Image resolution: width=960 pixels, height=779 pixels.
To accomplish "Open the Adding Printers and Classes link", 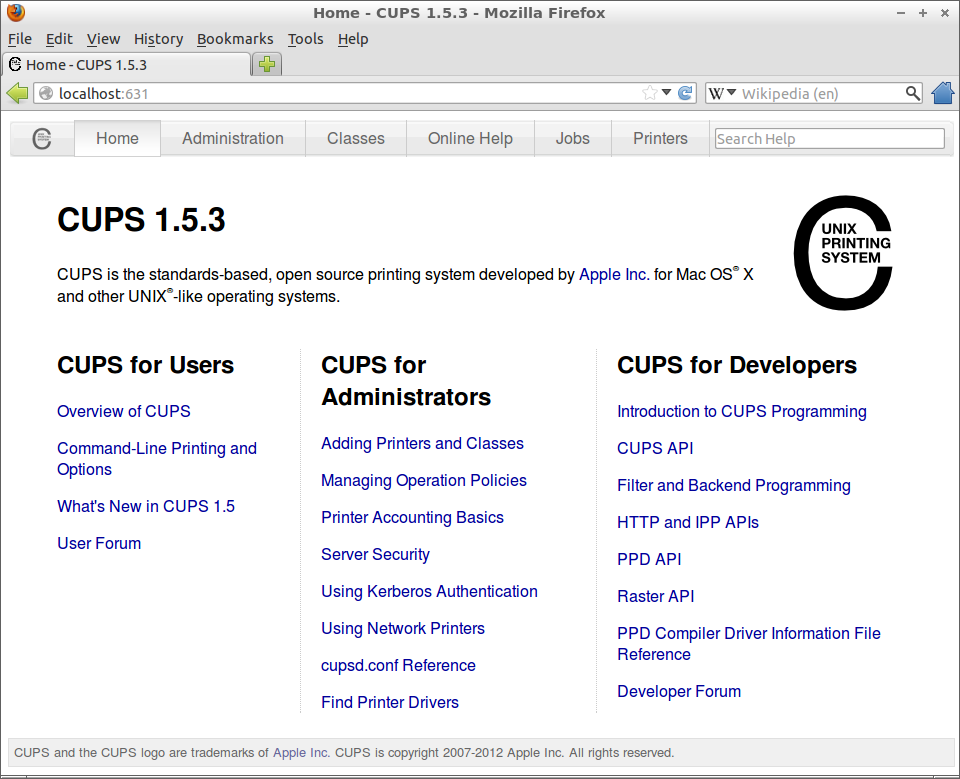I will coord(422,443).
